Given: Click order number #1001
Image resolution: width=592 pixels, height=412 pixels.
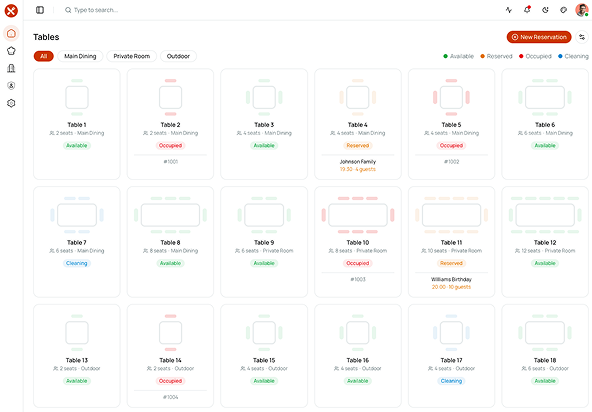Looking at the screenshot, I should pyautogui.click(x=170, y=162).
